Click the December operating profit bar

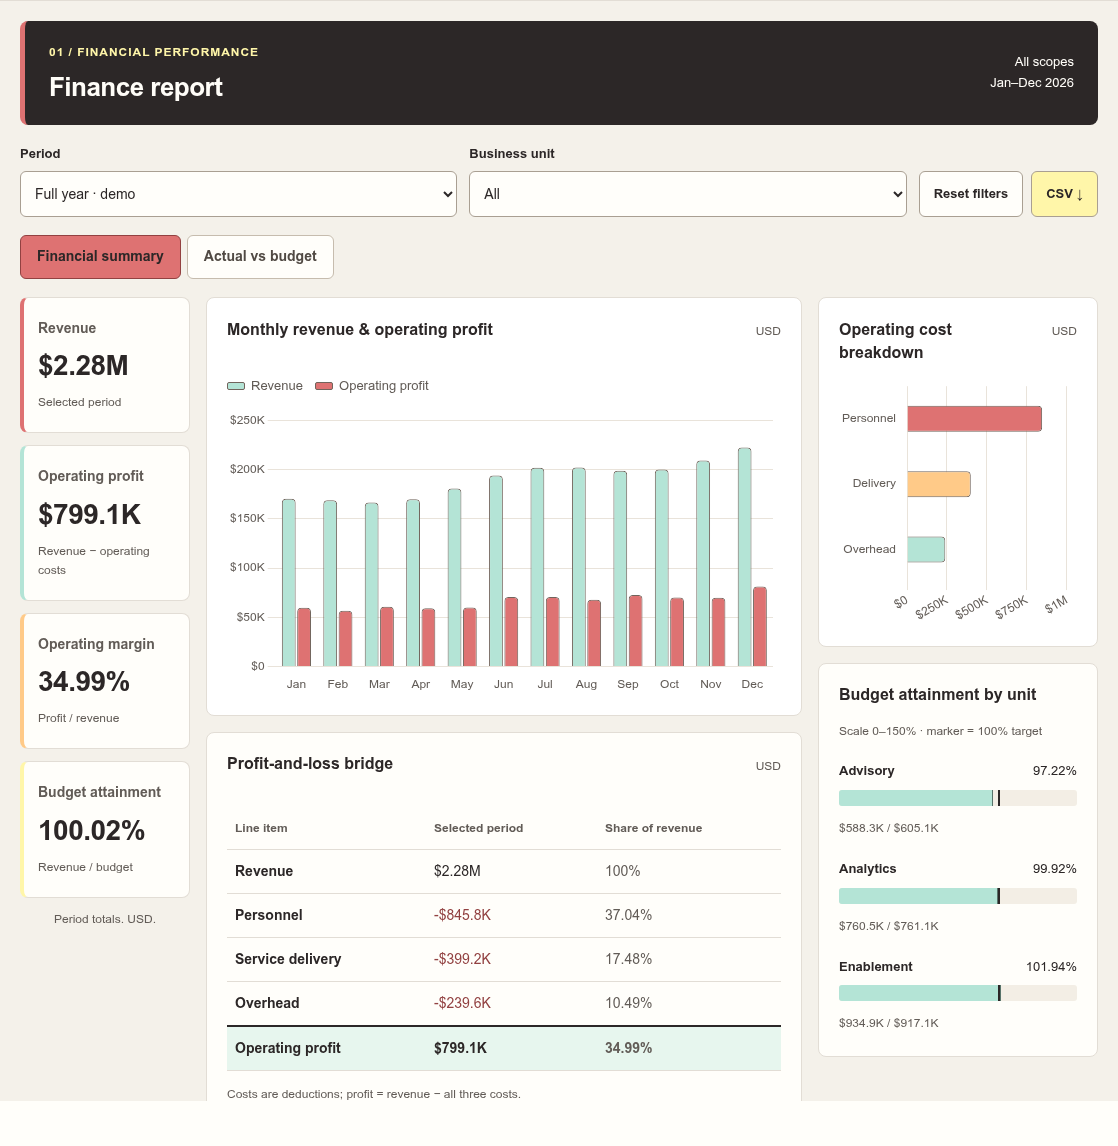[x=760, y=626]
